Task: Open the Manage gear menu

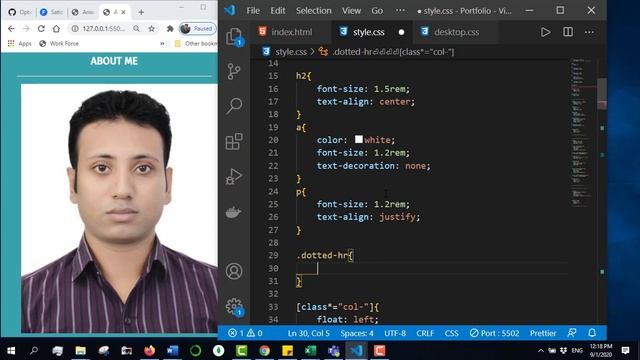Action: [234, 306]
